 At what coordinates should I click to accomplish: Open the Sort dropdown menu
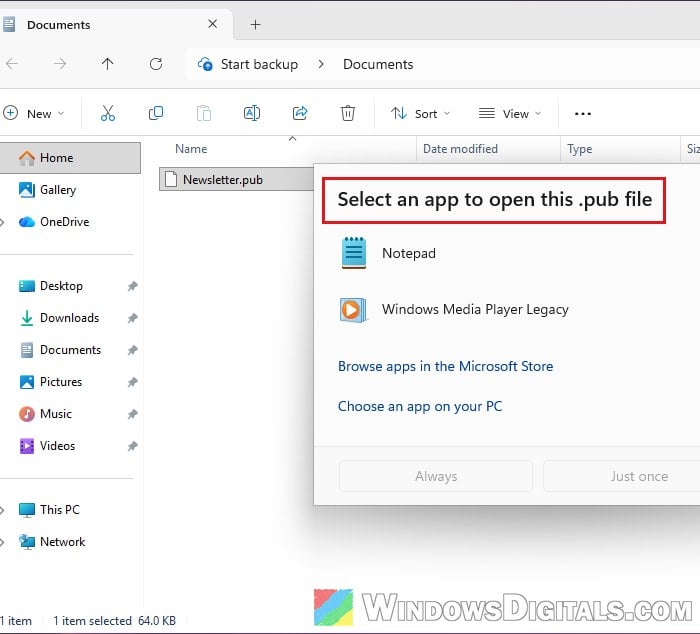point(421,113)
